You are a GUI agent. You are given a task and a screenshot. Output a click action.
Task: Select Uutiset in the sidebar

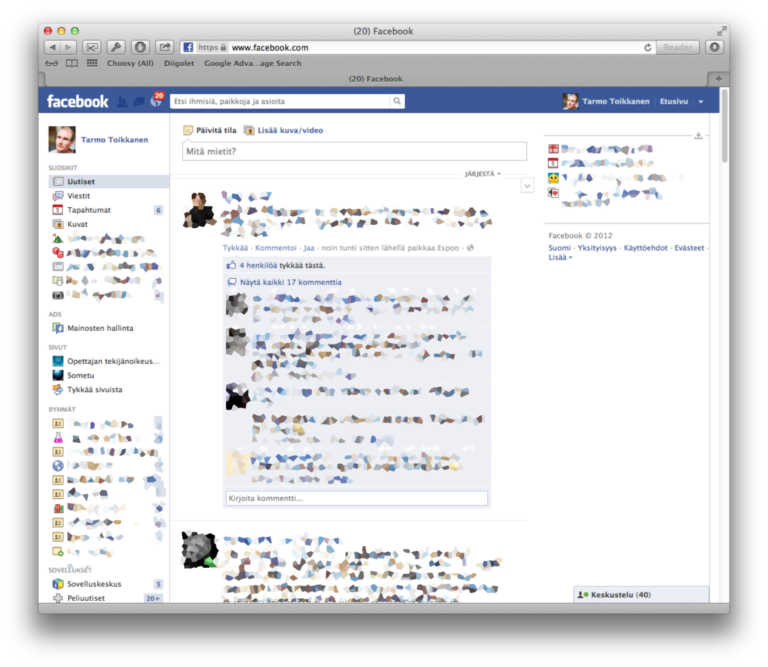[x=109, y=182]
